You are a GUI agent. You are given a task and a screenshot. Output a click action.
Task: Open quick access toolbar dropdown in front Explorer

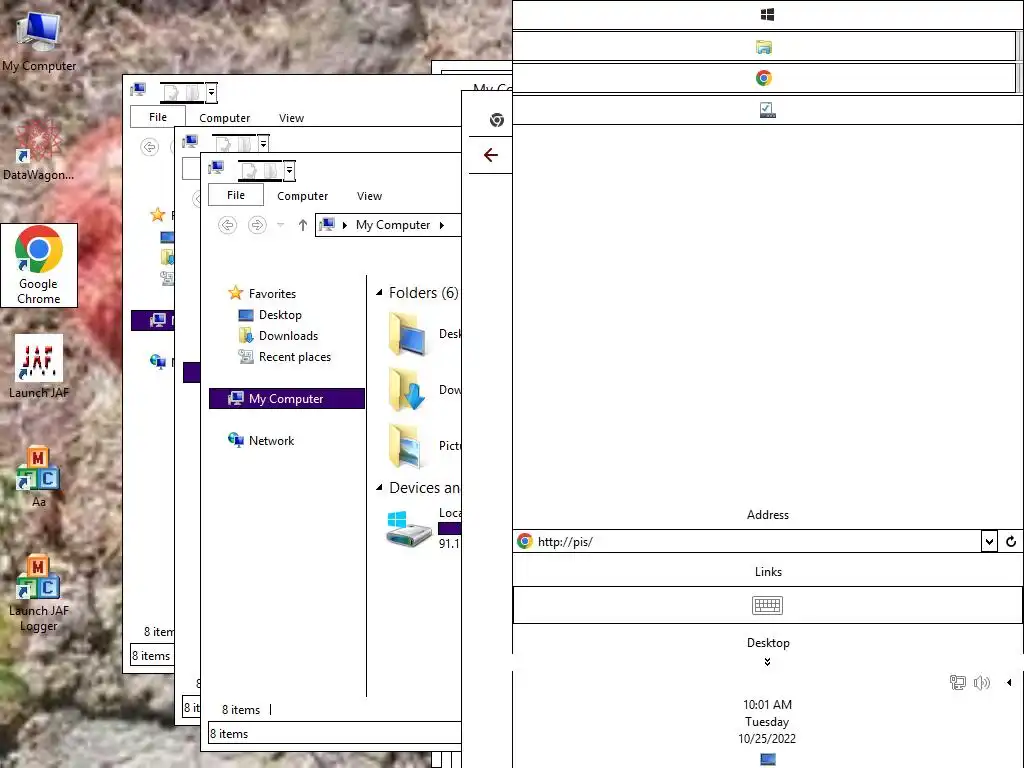point(289,171)
